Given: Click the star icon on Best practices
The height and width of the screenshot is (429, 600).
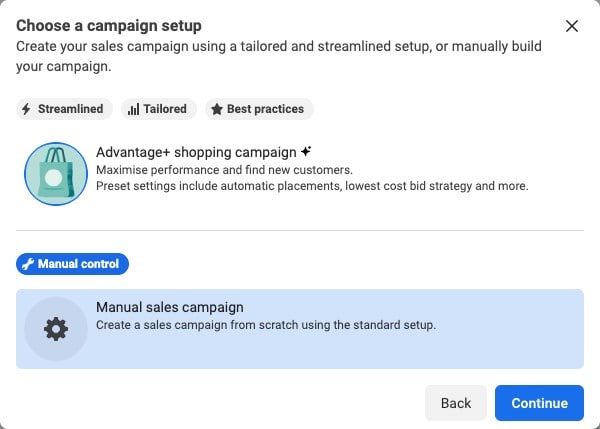Looking at the screenshot, I should (x=217, y=109).
